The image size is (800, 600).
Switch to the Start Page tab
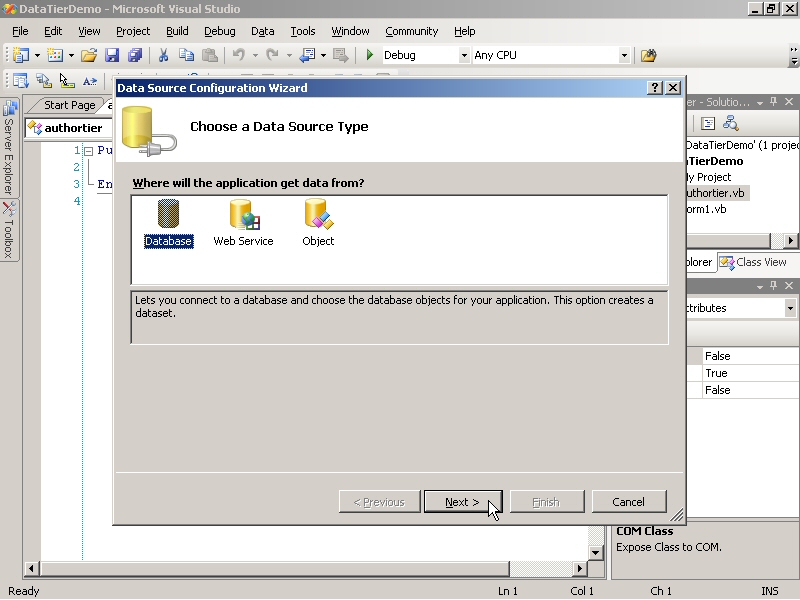69,105
